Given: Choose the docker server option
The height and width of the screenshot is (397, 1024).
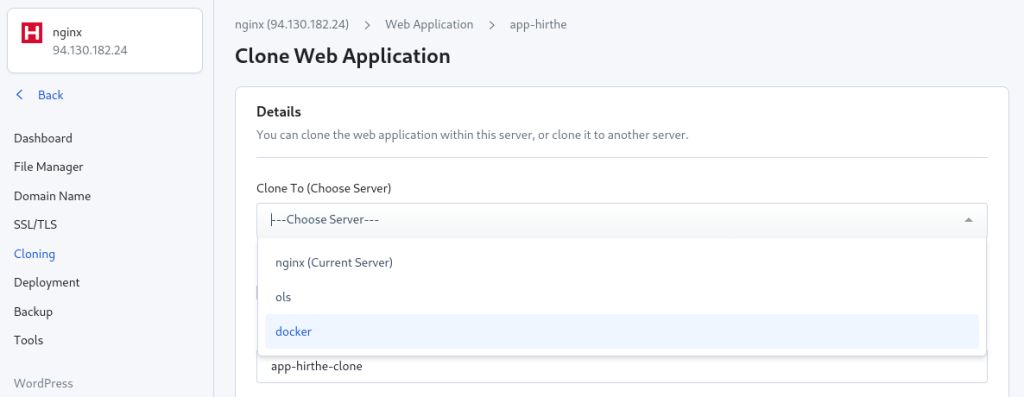Looking at the screenshot, I should (622, 332).
